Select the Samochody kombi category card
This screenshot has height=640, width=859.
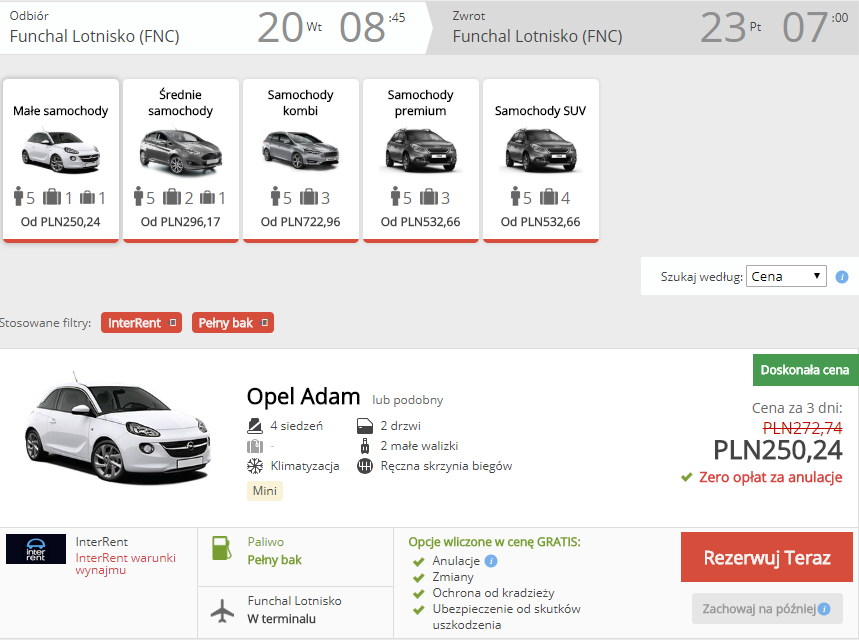(x=301, y=160)
